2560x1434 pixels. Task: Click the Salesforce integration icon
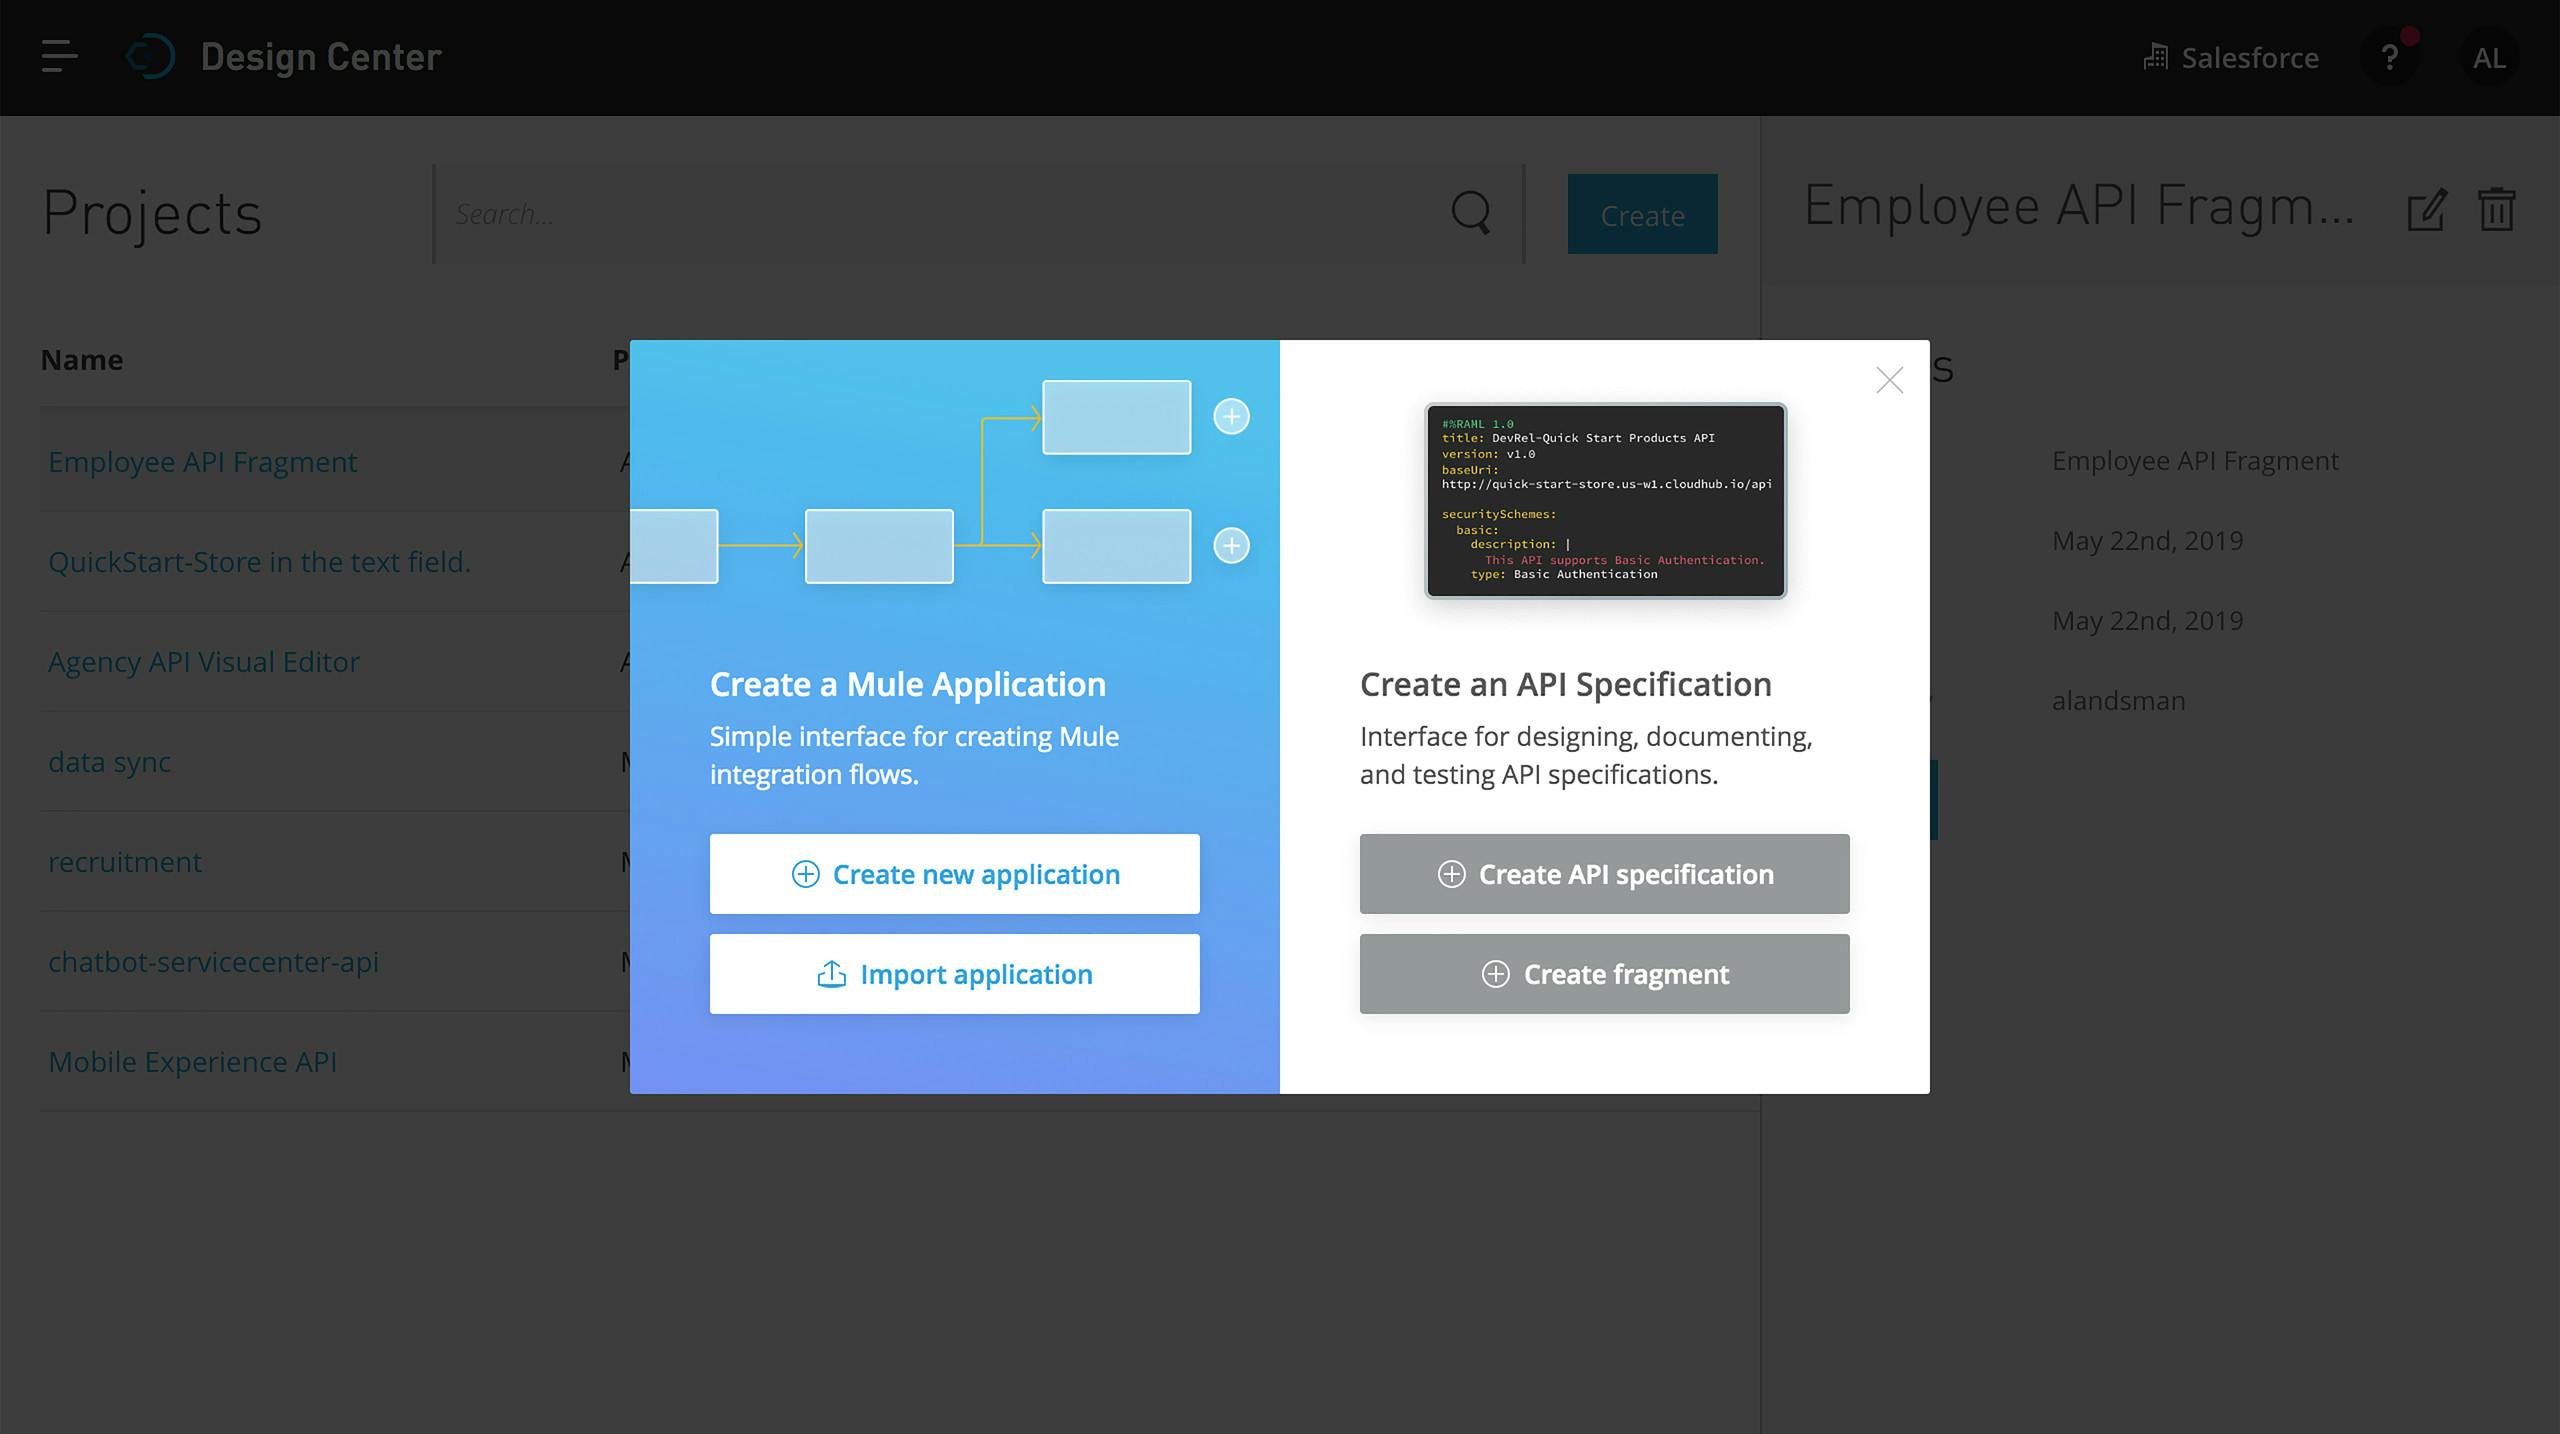2154,56
